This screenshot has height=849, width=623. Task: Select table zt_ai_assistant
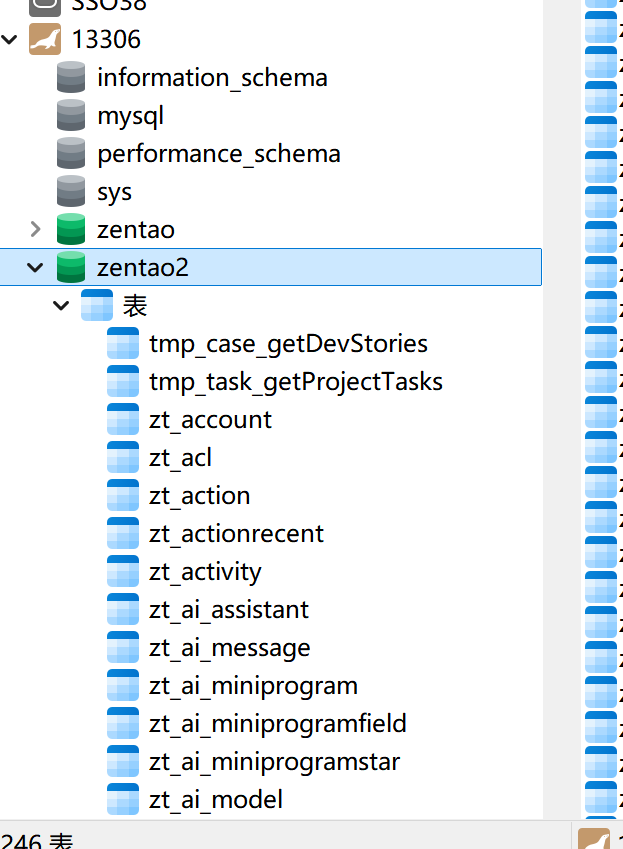[229, 610]
